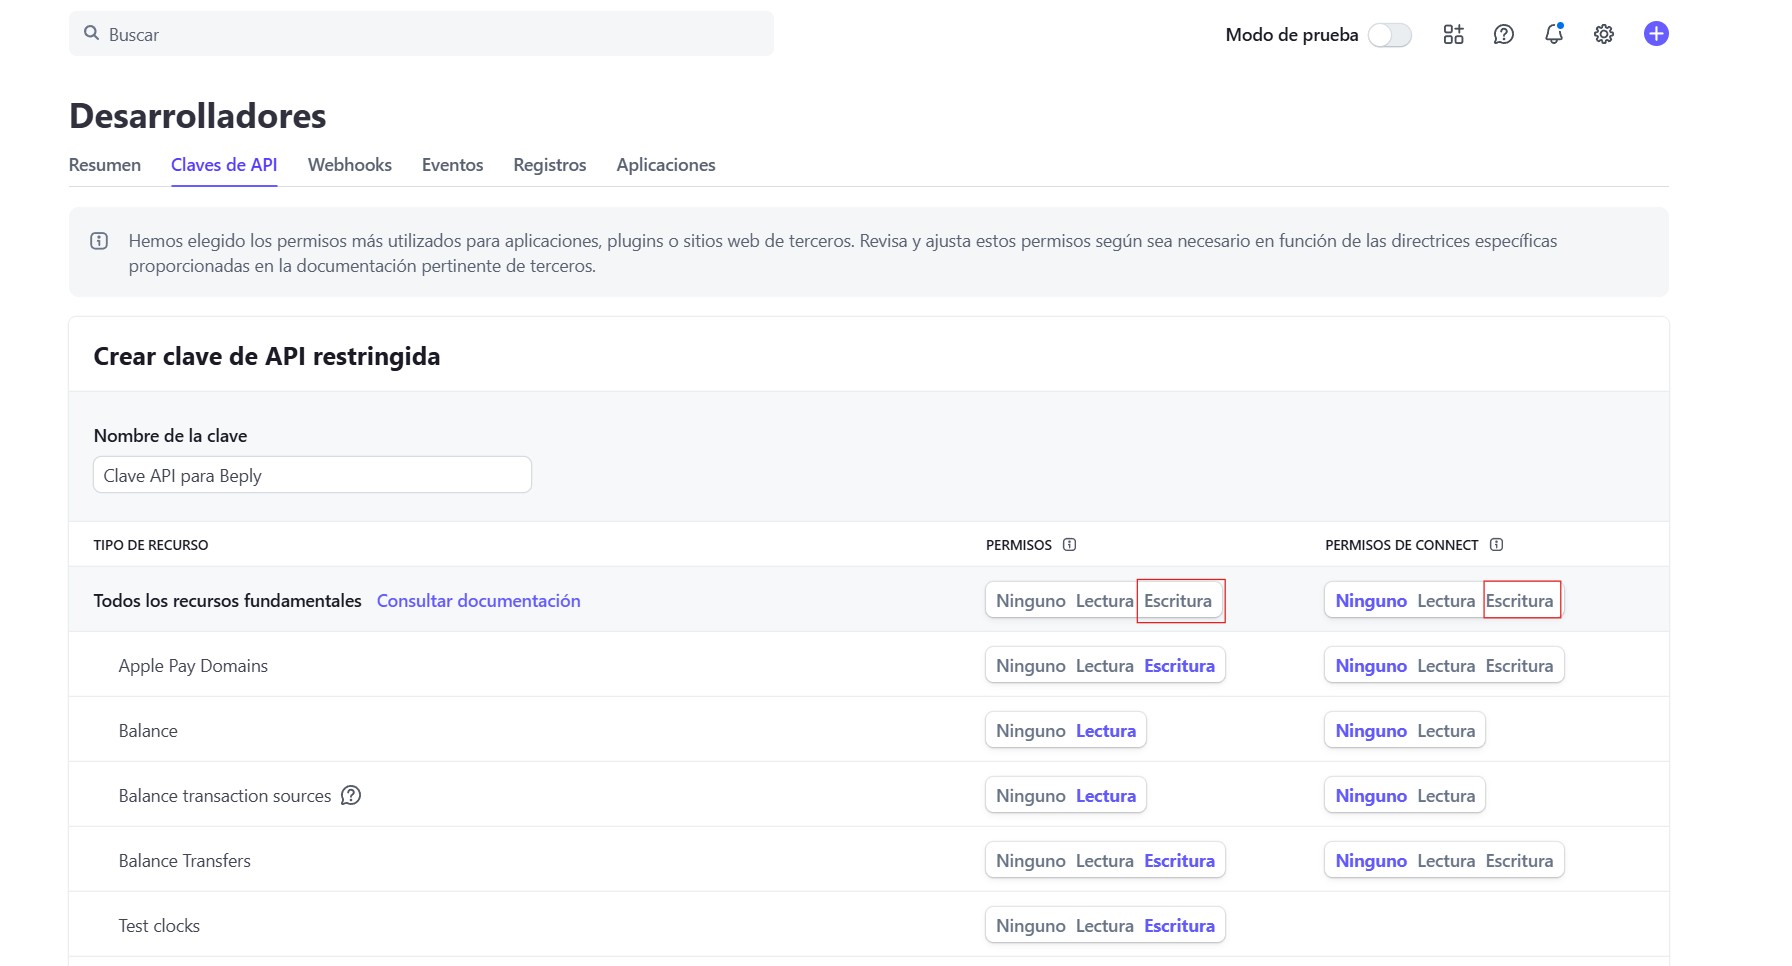1792x966 pixels.
Task: Set Balance permisos to Lectura
Action: [1106, 731]
